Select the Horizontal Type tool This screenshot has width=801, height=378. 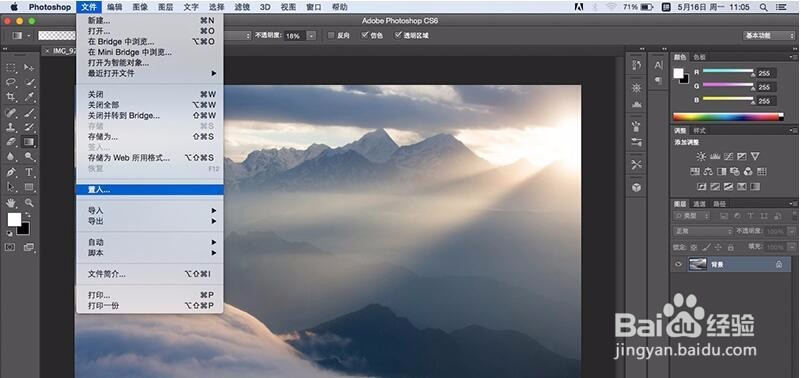tap(29, 172)
